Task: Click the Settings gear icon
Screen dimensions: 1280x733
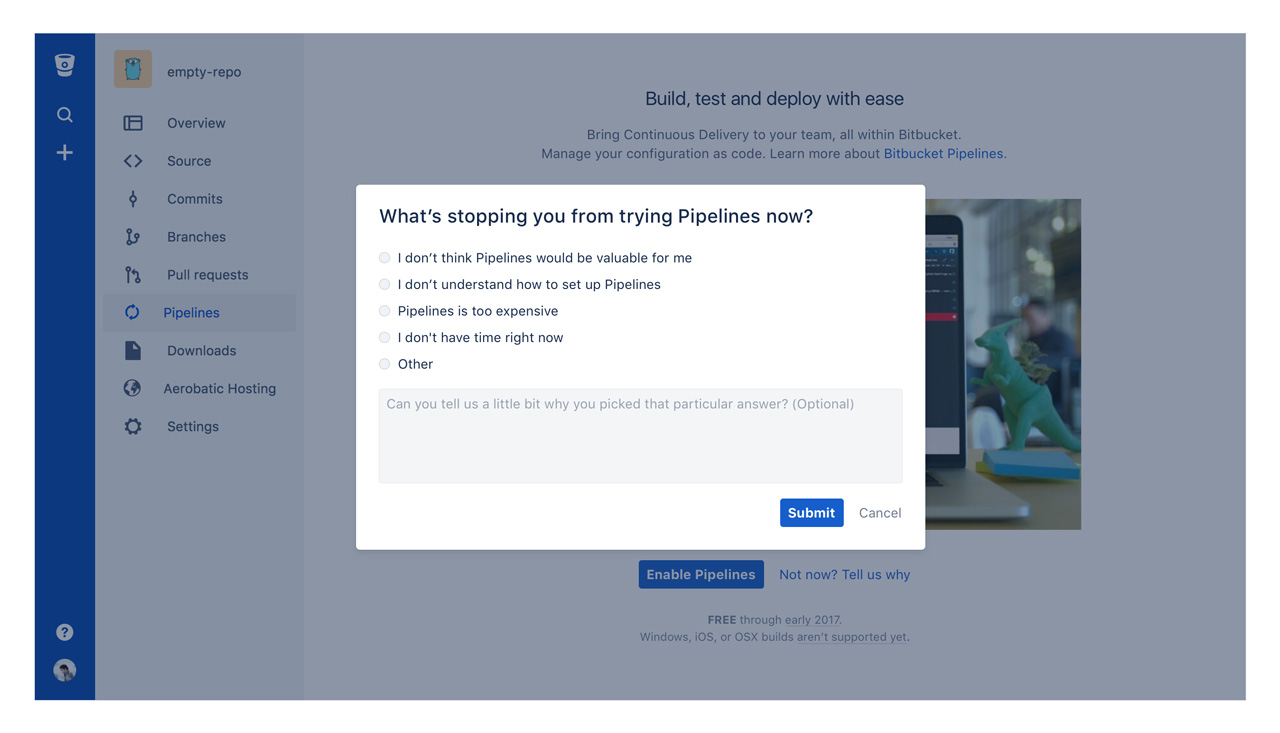Action: coord(133,427)
